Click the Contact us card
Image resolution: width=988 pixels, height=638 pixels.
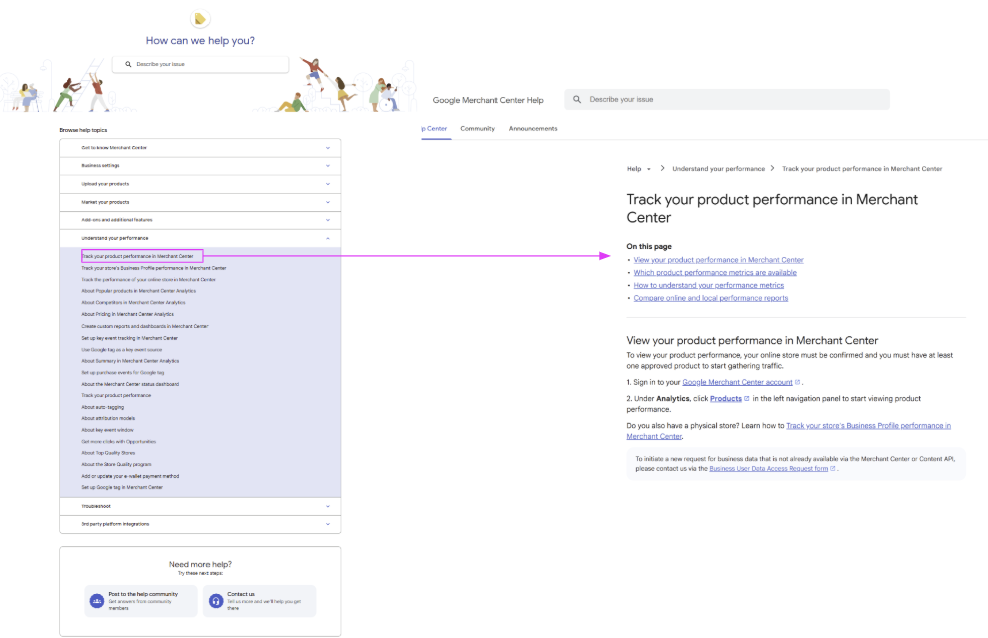tap(260, 601)
